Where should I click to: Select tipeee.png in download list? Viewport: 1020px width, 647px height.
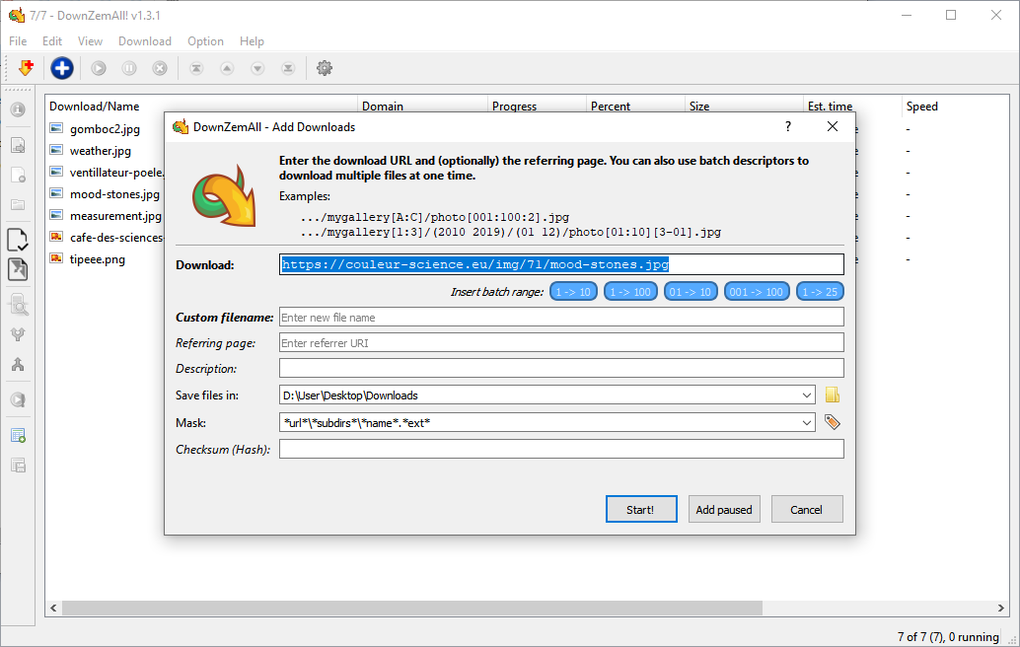click(98, 259)
